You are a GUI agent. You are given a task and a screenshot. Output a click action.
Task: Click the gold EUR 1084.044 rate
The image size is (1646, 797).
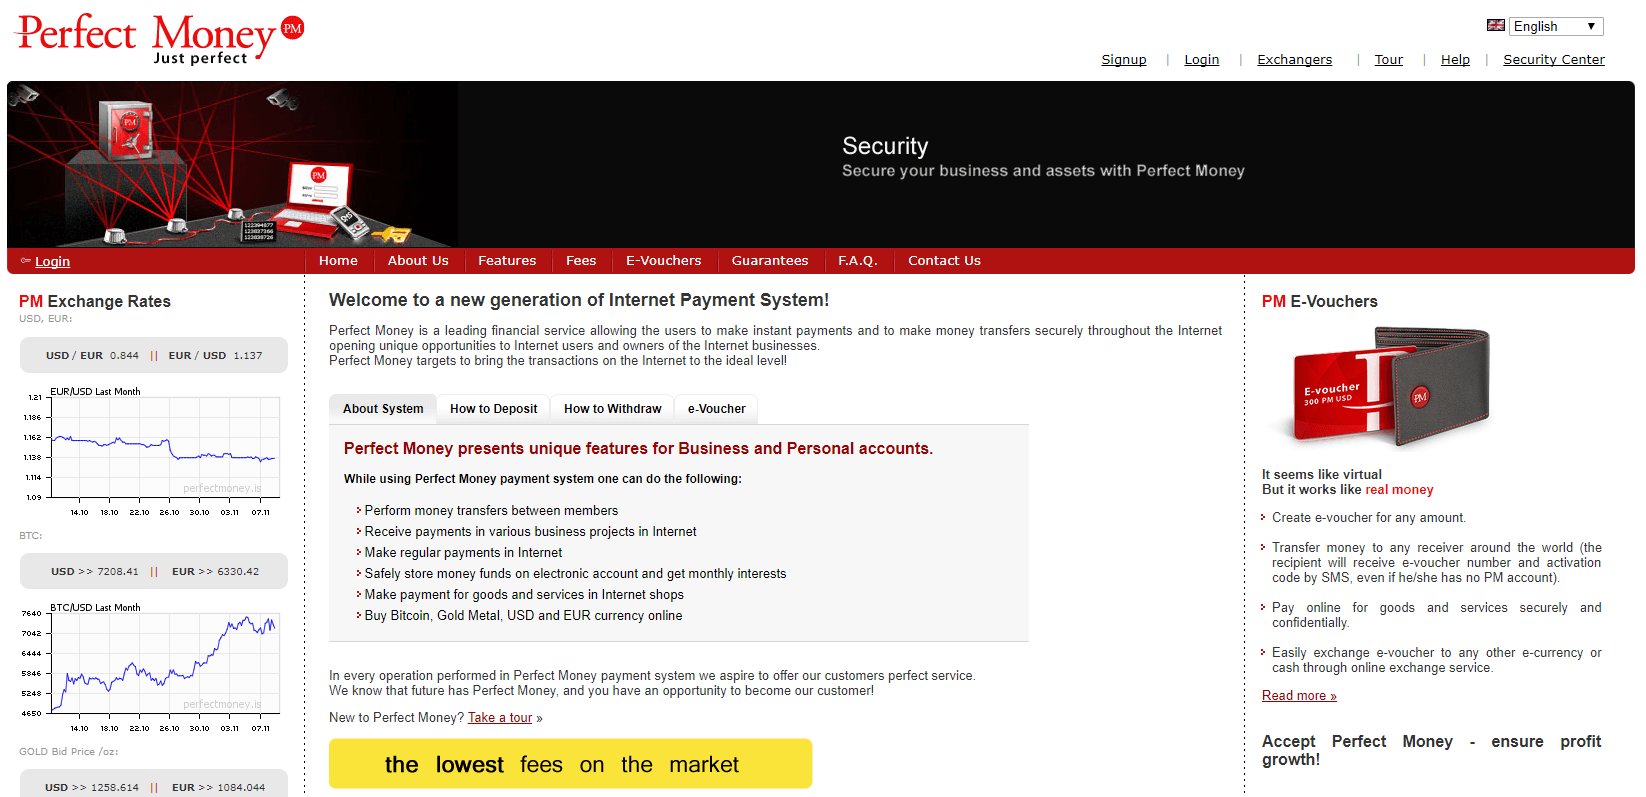click(218, 788)
